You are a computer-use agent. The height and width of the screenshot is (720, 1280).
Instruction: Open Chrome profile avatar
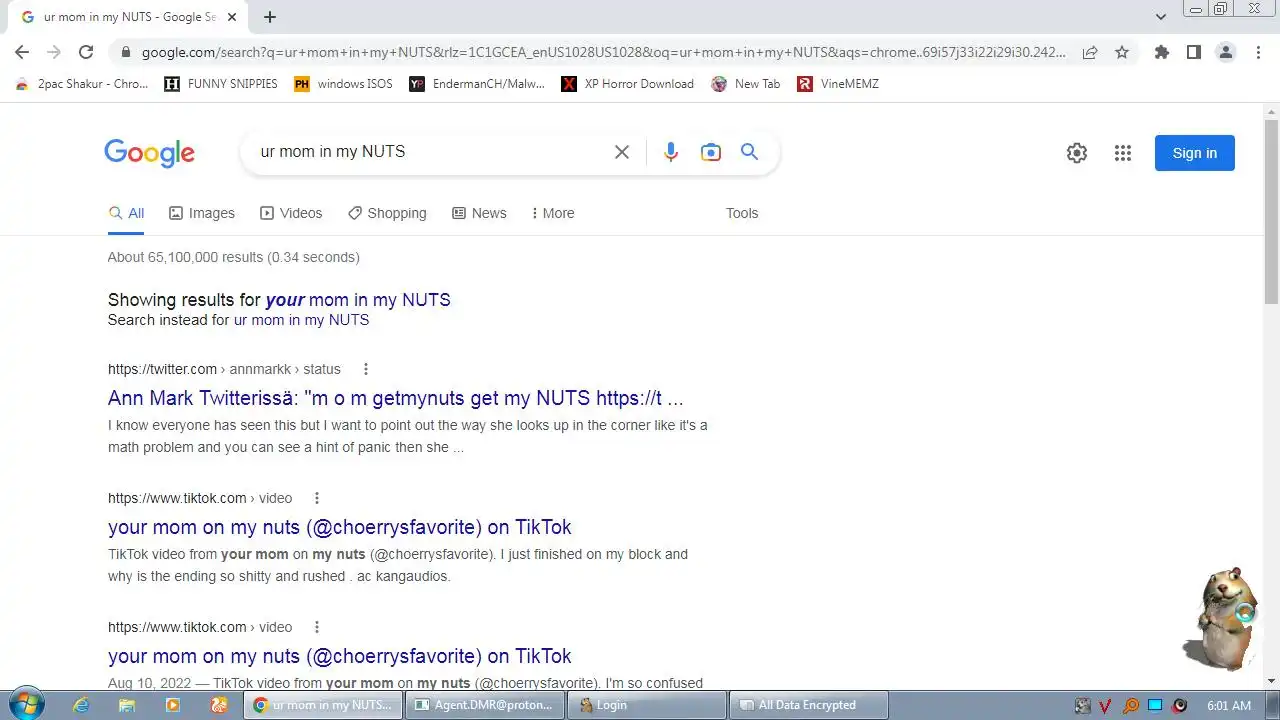click(x=1226, y=52)
